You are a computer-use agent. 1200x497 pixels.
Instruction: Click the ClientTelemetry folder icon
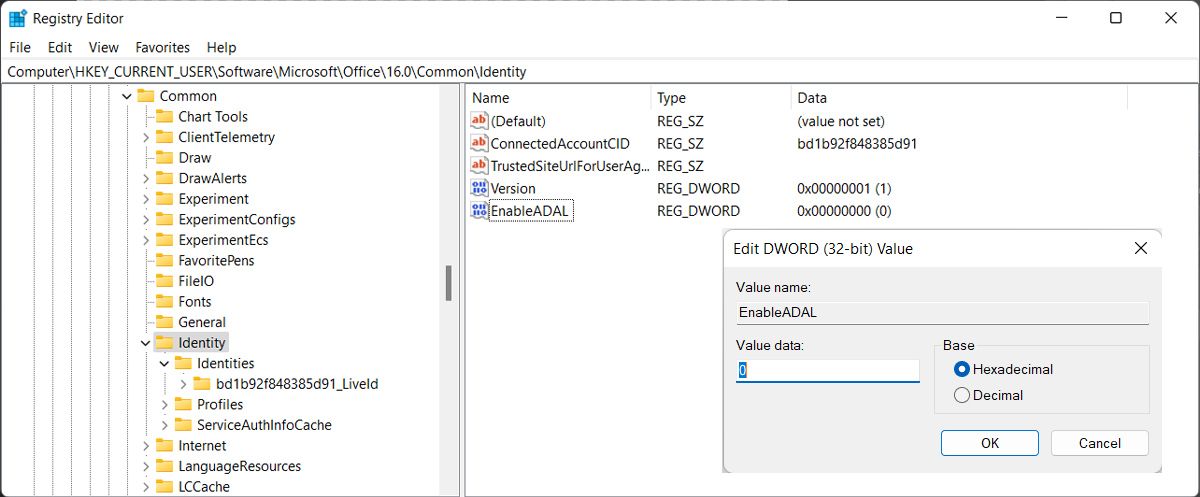tap(165, 137)
